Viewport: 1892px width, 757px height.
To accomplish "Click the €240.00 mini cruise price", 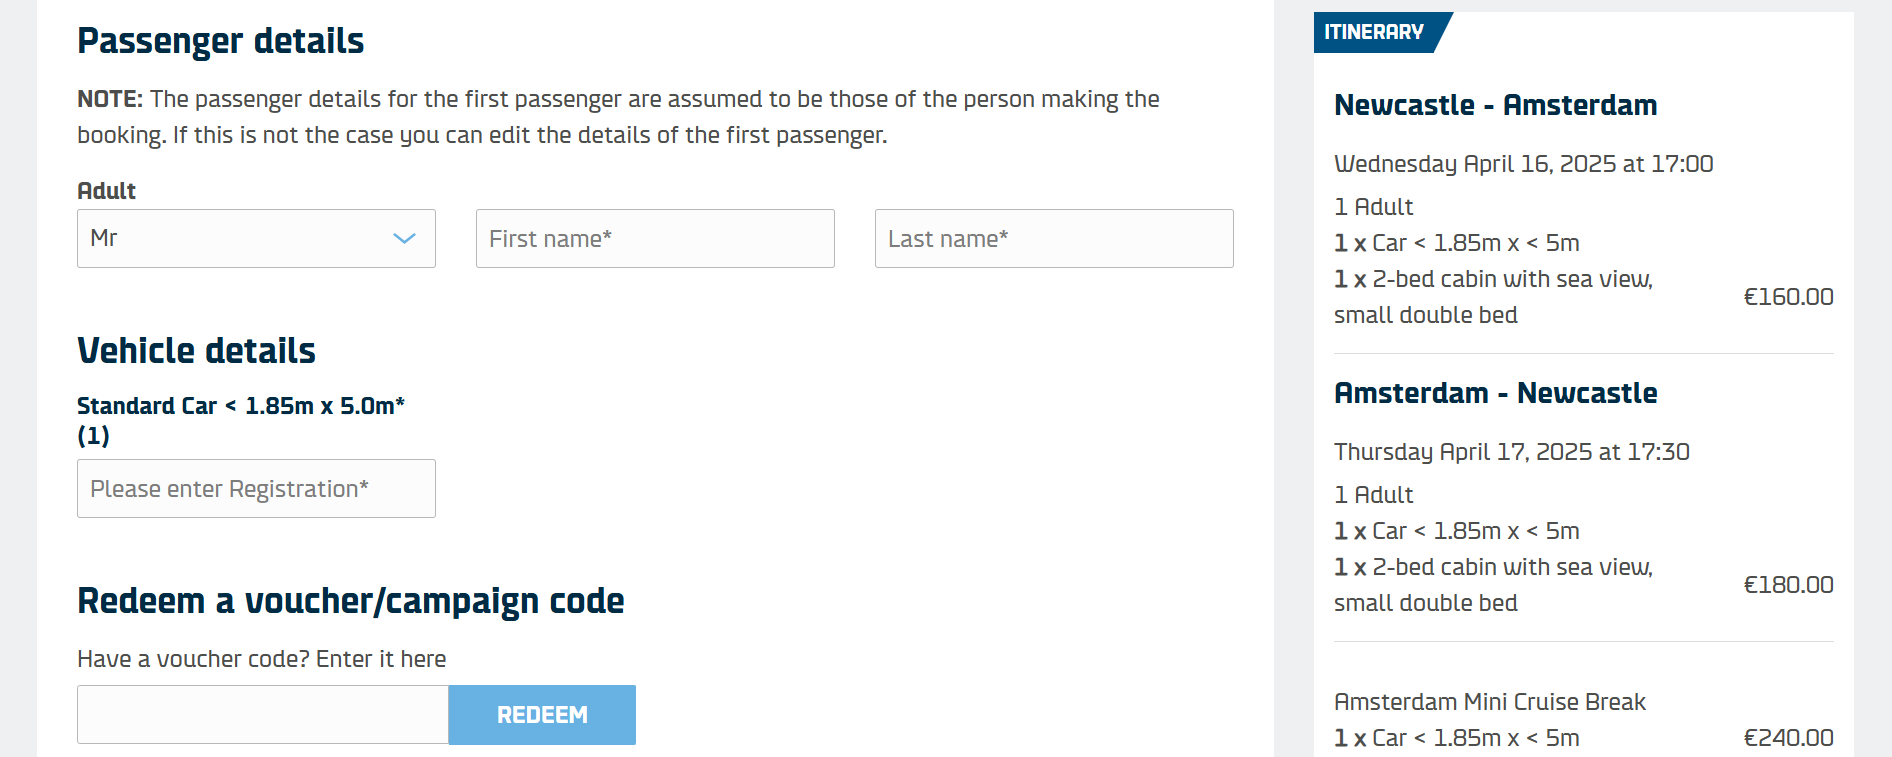I will (x=1788, y=738).
